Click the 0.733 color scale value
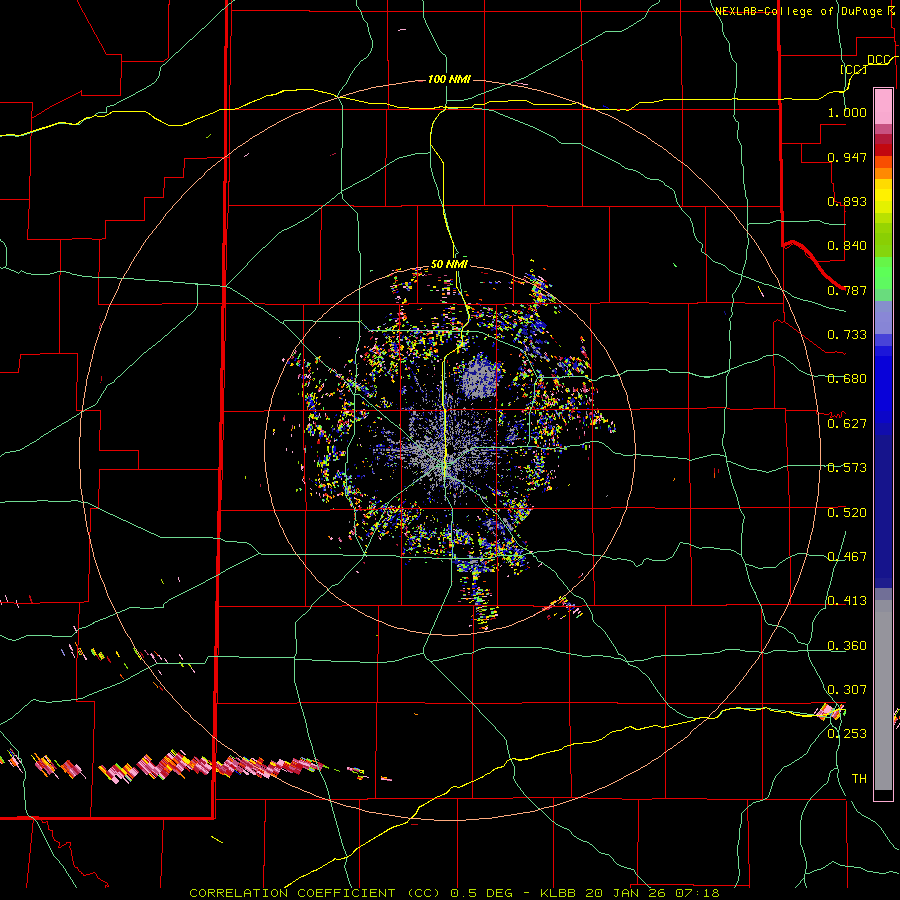The width and height of the screenshot is (900, 900). click(x=847, y=335)
